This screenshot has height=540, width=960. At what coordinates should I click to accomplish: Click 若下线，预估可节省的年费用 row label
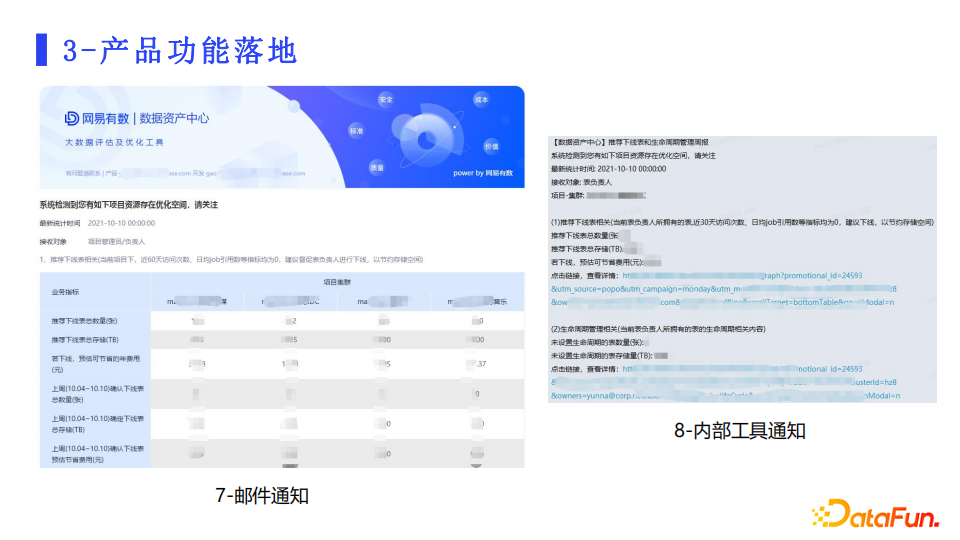[x=91, y=363]
